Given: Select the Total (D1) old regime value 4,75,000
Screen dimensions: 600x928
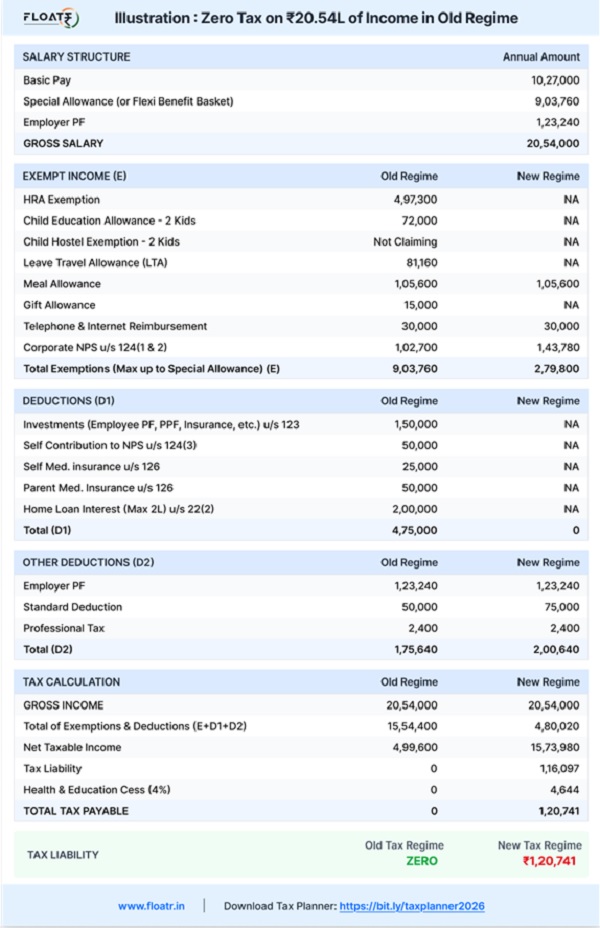Looking at the screenshot, I should point(415,530).
